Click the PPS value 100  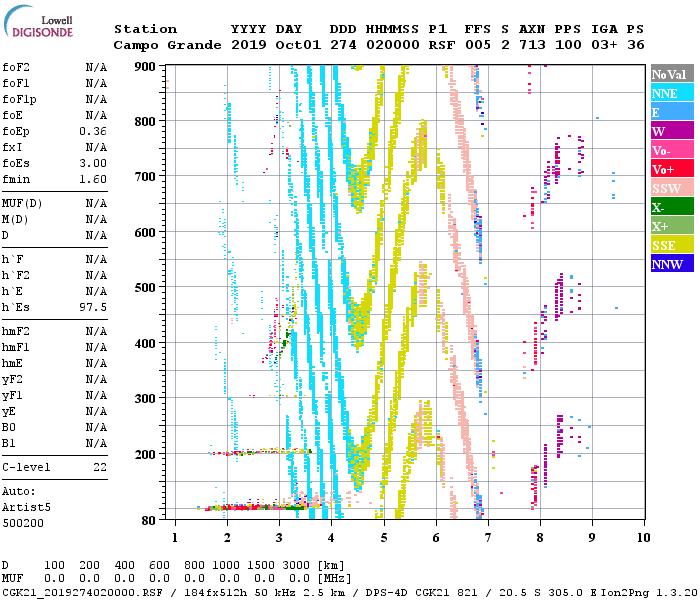pyautogui.click(x=568, y=45)
